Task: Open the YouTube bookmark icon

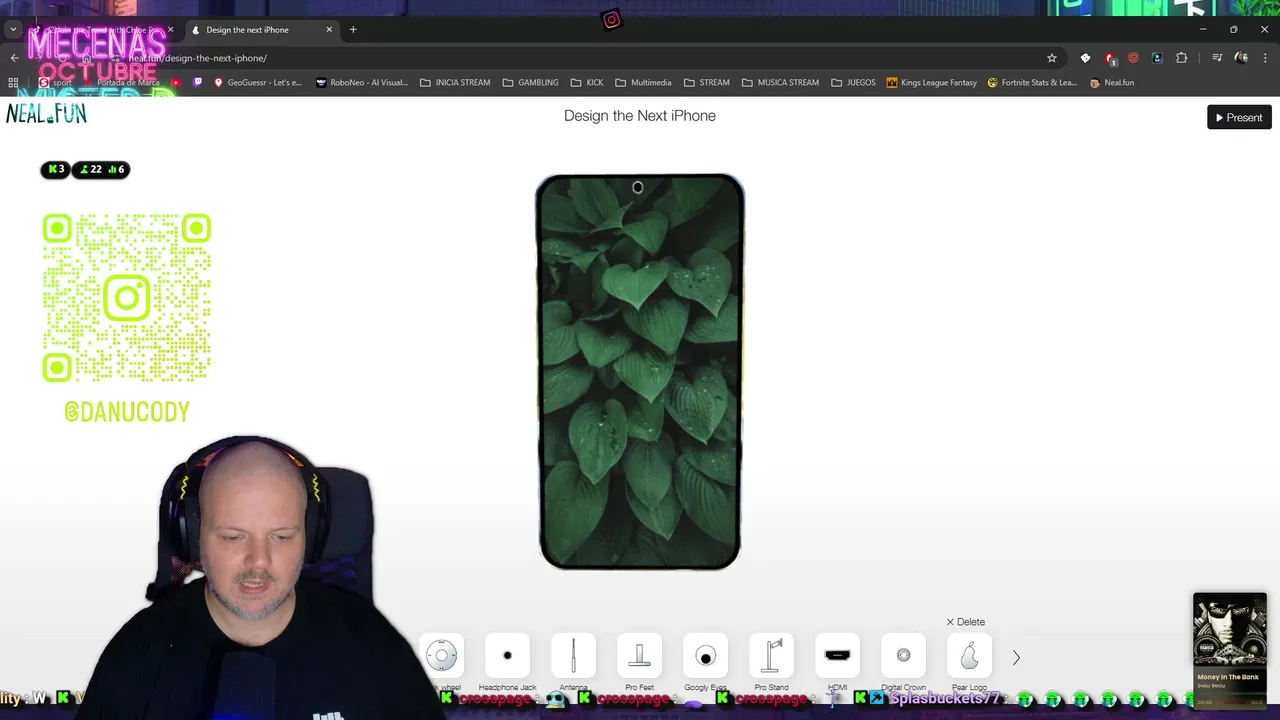Action: [x=177, y=82]
